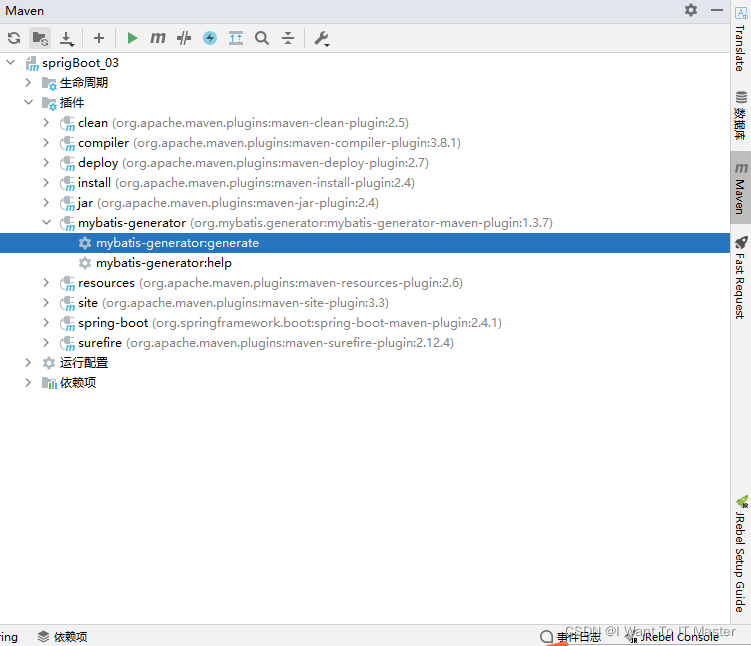Image resolution: width=751 pixels, height=646 pixels.
Task: Open the 依赖项 bottom tool tab
Action: (x=63, y=636)
